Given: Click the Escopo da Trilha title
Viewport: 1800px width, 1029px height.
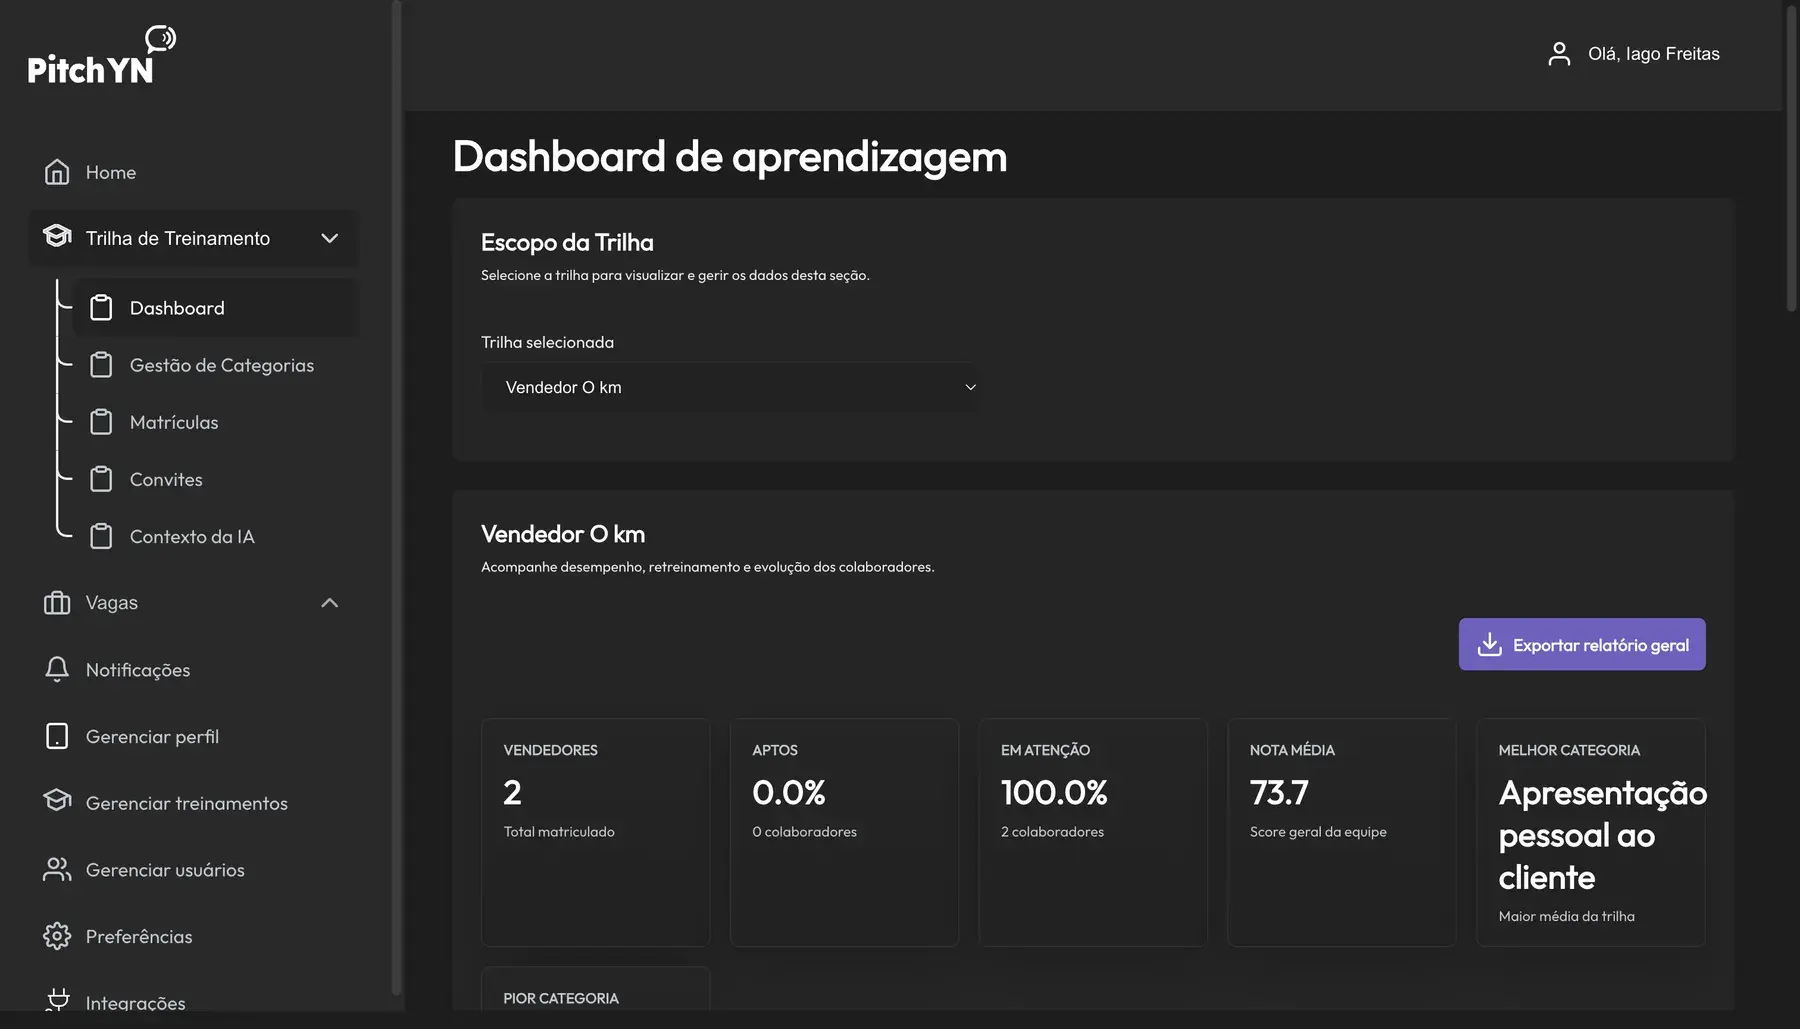Looking at the screenshot, I should click(567, 242).
